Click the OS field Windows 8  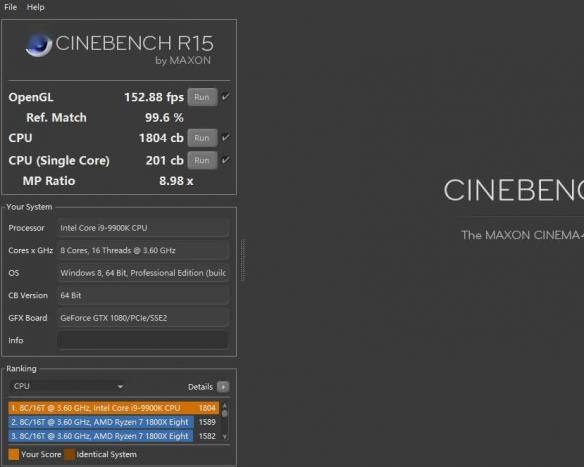click(x=143, y=273)
